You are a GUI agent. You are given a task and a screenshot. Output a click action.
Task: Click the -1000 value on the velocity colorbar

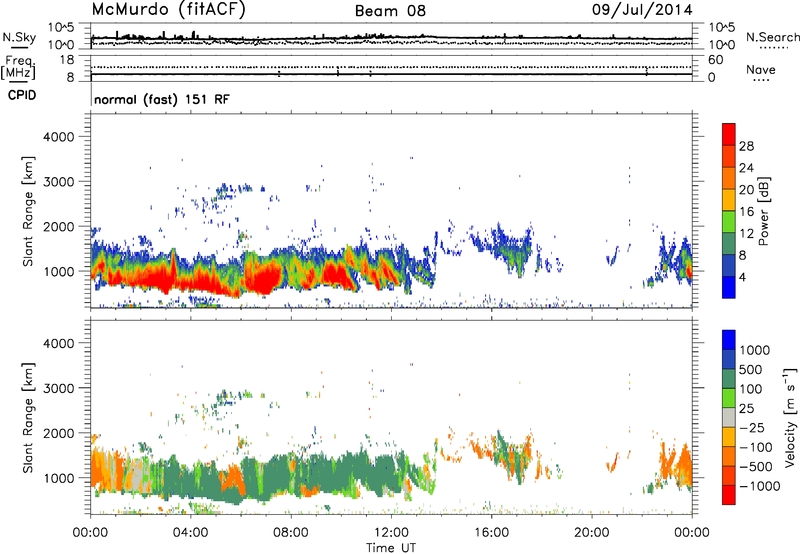pyautogui.click(x=759, y=486)
